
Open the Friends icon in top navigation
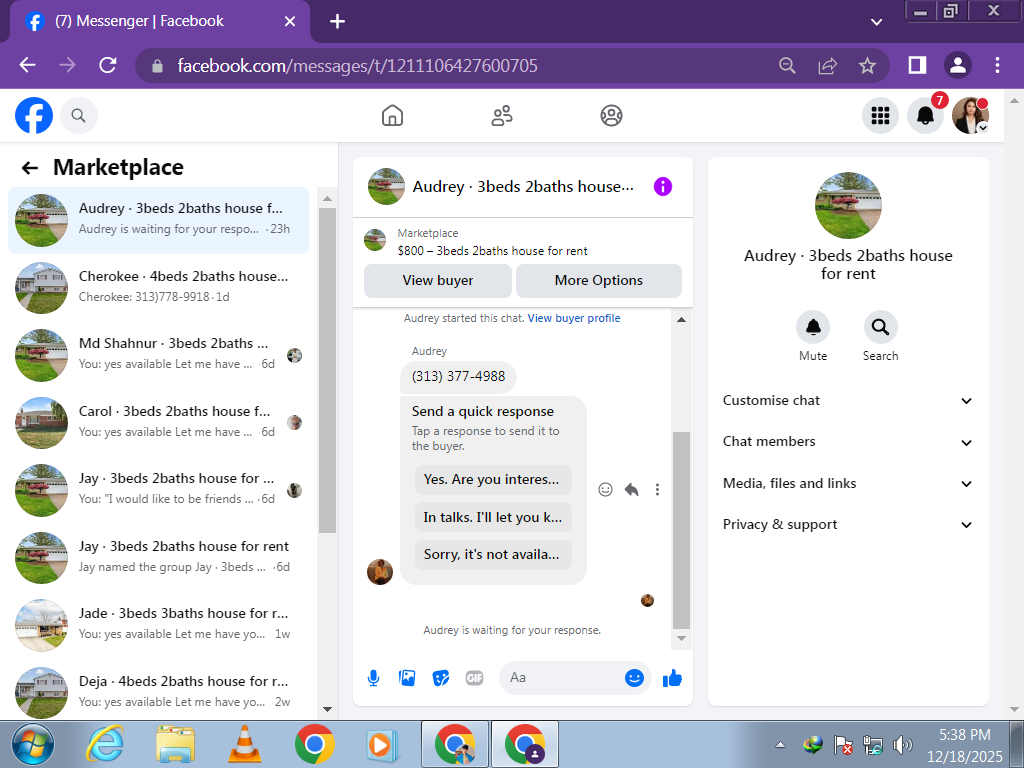click(x=502, y=116)
